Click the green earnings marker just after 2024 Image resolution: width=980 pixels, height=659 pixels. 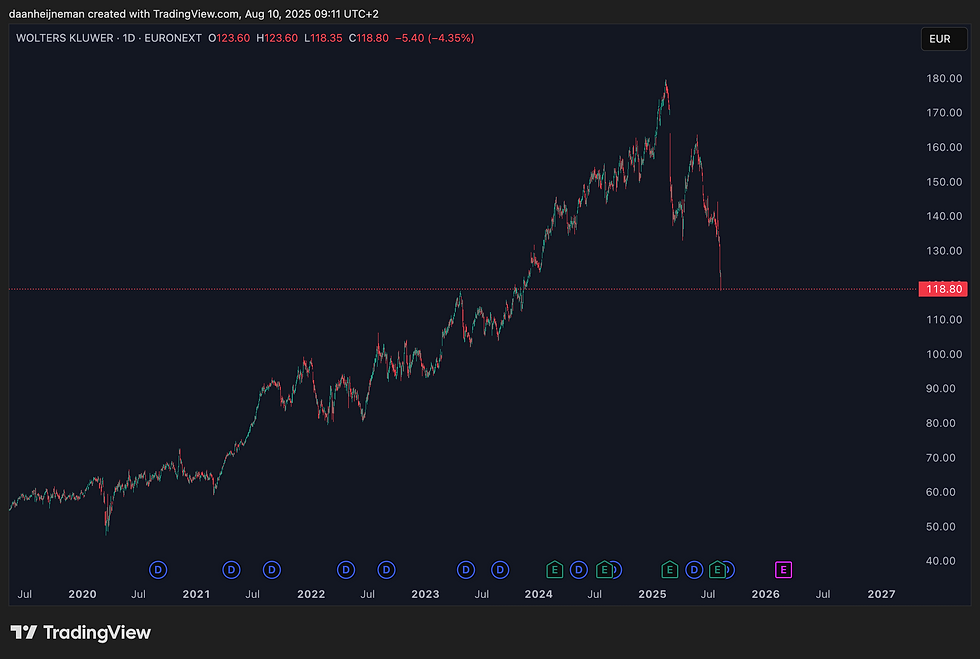[x=554, y=570]
